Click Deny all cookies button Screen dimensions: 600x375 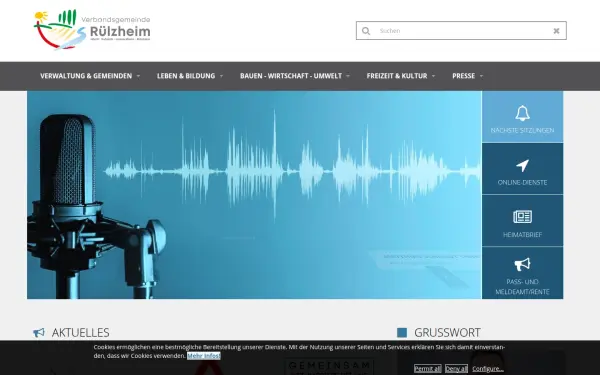[x=457, y=369]
